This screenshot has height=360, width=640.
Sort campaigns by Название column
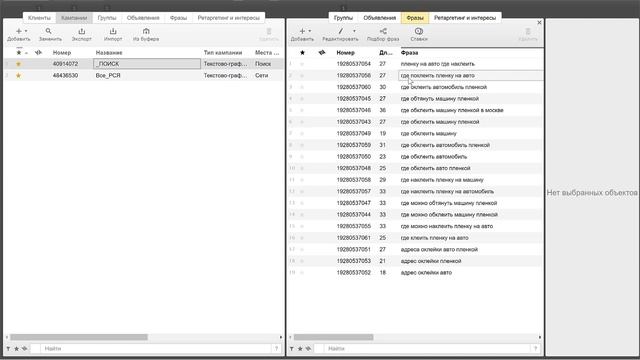click(x=109, y=53)
